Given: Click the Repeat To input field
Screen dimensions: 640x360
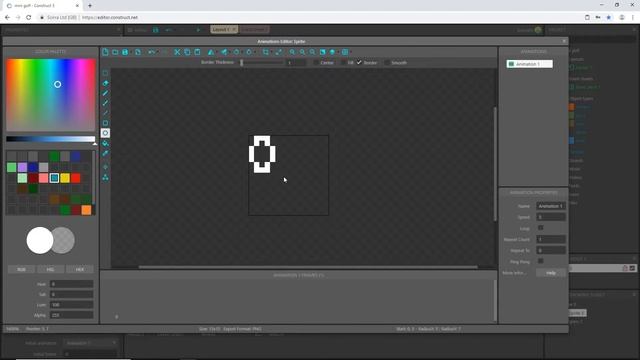Looking at the screenshot, I should coord(551,250).
